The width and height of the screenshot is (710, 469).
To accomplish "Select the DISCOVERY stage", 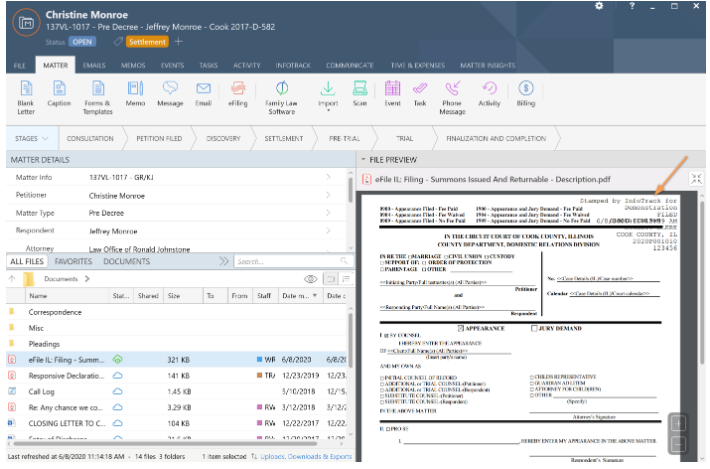I will (223, 139).
